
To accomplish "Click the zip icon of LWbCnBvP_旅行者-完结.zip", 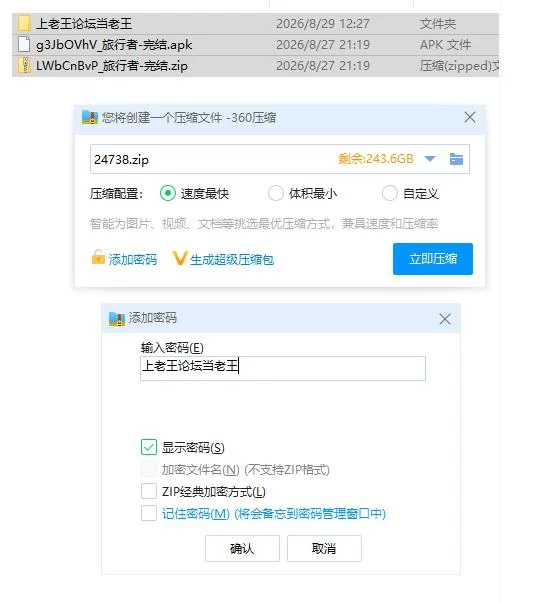I will [24, 65].
